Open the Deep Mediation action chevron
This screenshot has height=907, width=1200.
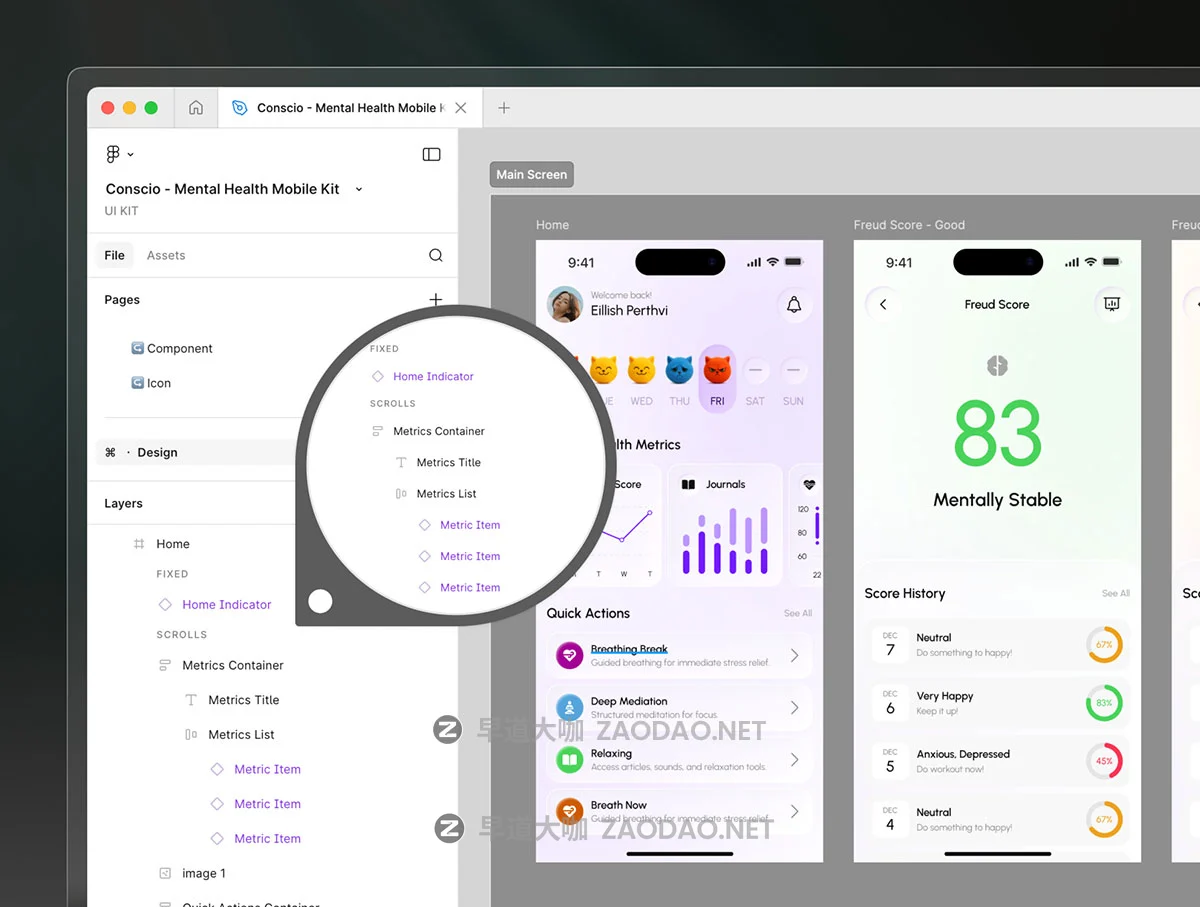coord(795,708)
